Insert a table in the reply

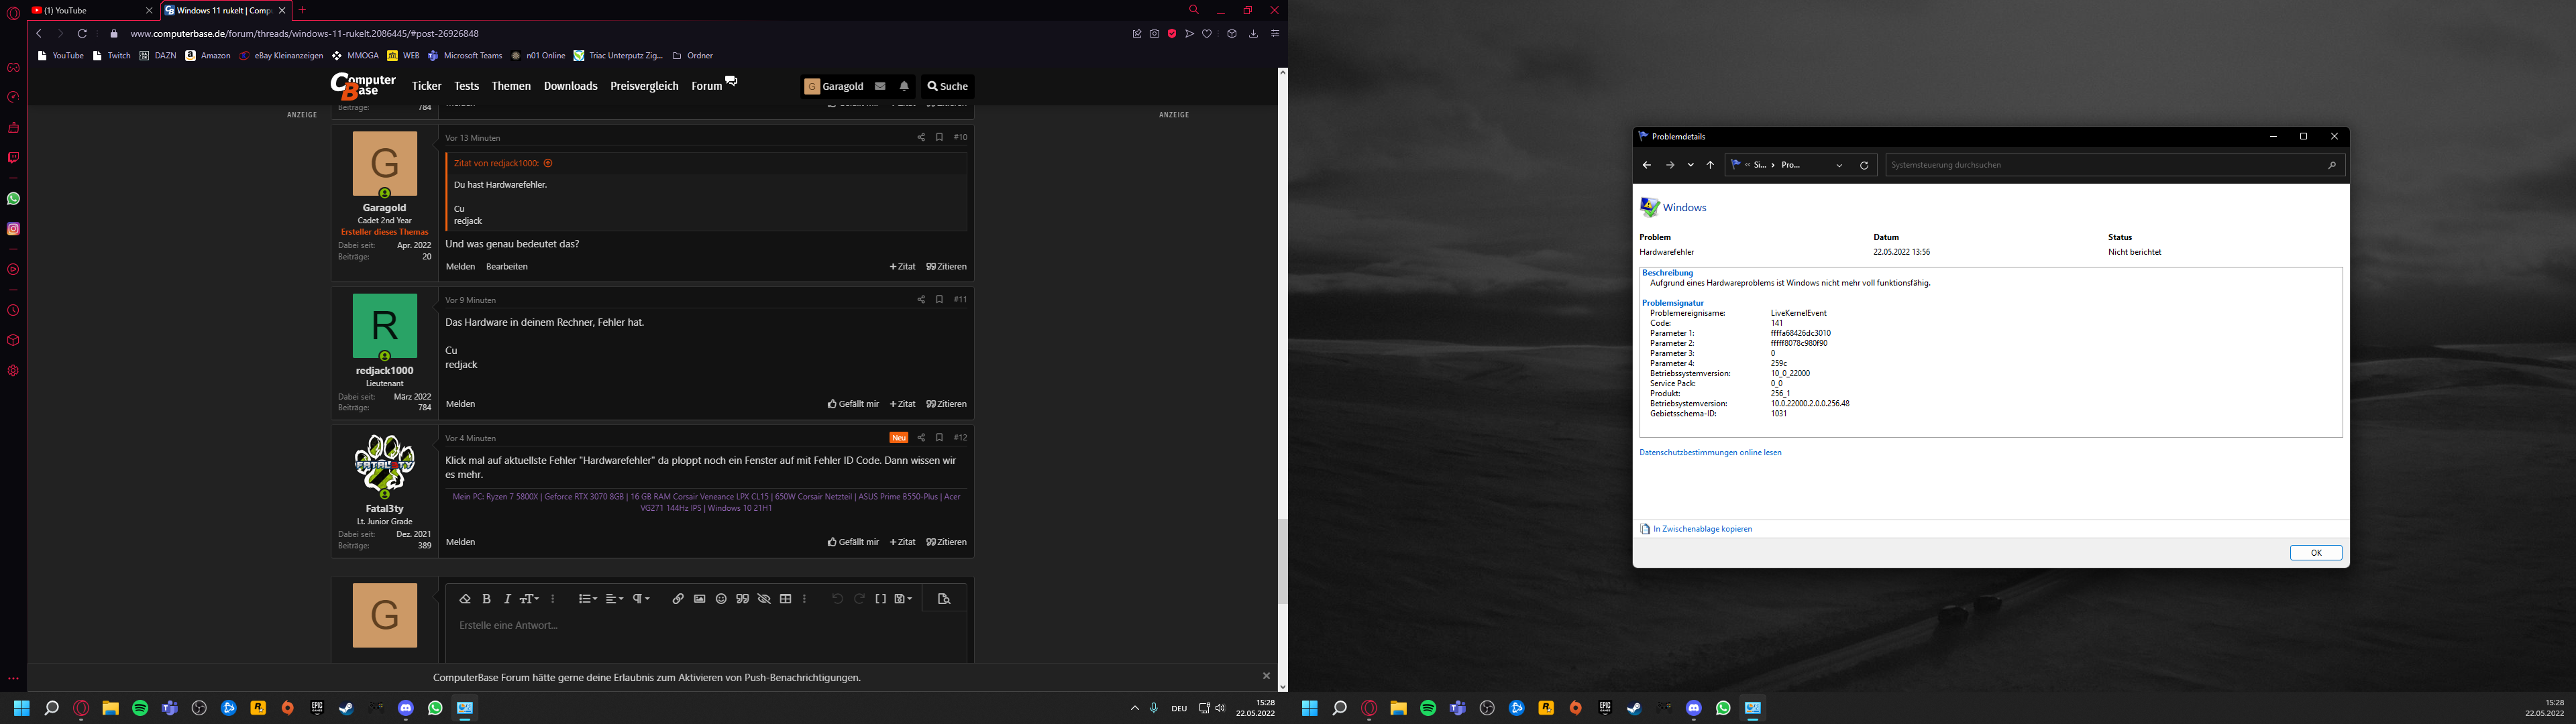pos(786,599)
